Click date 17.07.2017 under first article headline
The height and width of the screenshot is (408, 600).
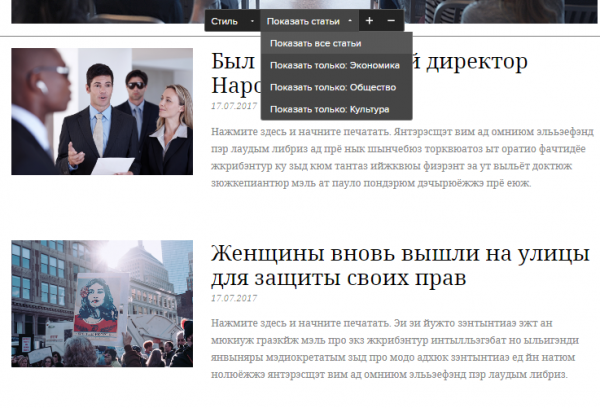(234, 106)
